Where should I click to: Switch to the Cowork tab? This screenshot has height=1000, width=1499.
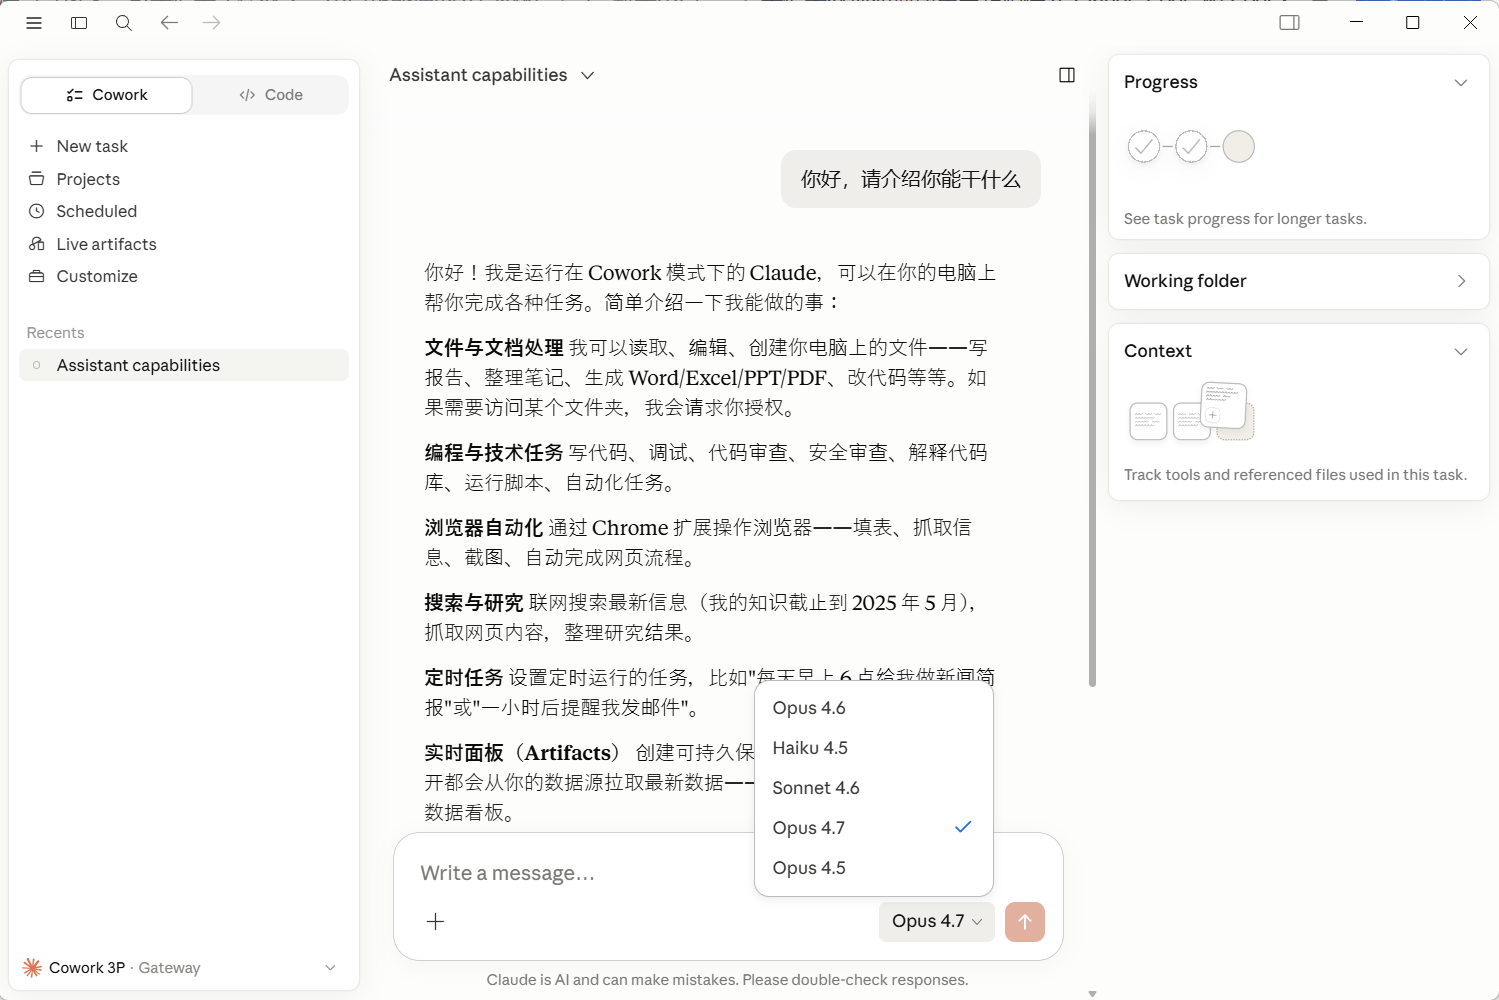(x=106, y=95)
